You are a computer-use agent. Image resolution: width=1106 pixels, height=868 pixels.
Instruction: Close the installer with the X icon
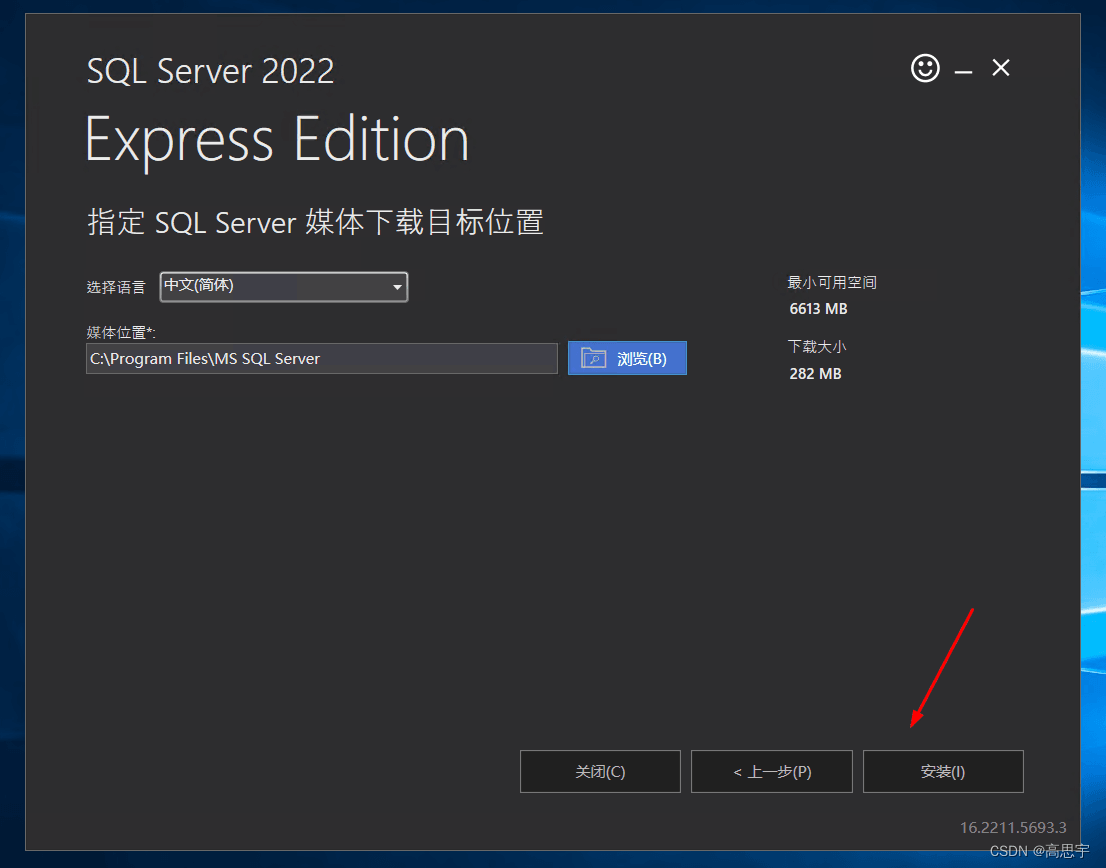1001,68
